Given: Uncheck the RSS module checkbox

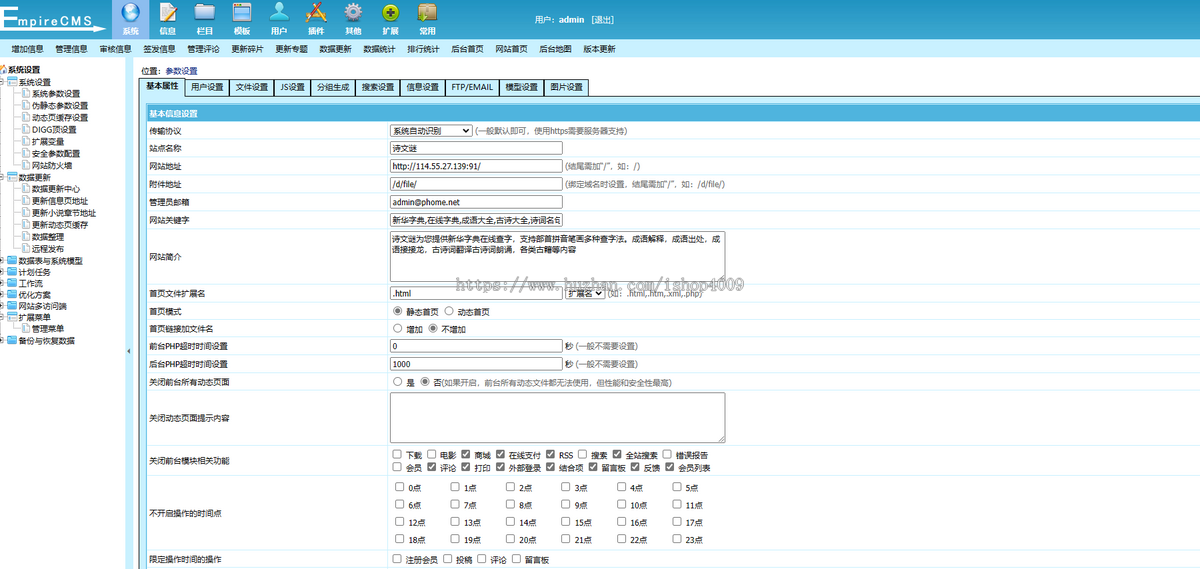Looking at the screenshot, I should [x=550, y=454].
